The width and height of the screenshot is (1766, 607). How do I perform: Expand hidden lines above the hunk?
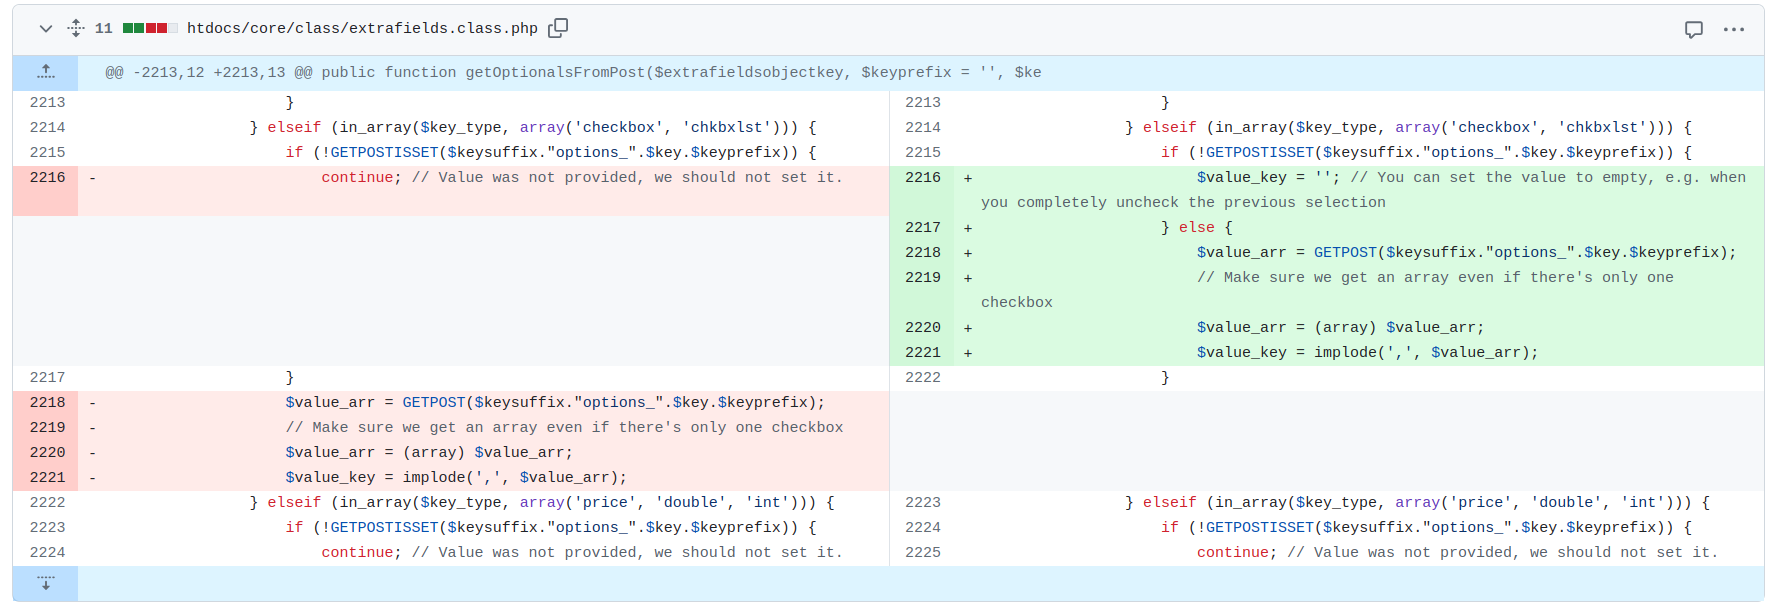click(46, 72)
